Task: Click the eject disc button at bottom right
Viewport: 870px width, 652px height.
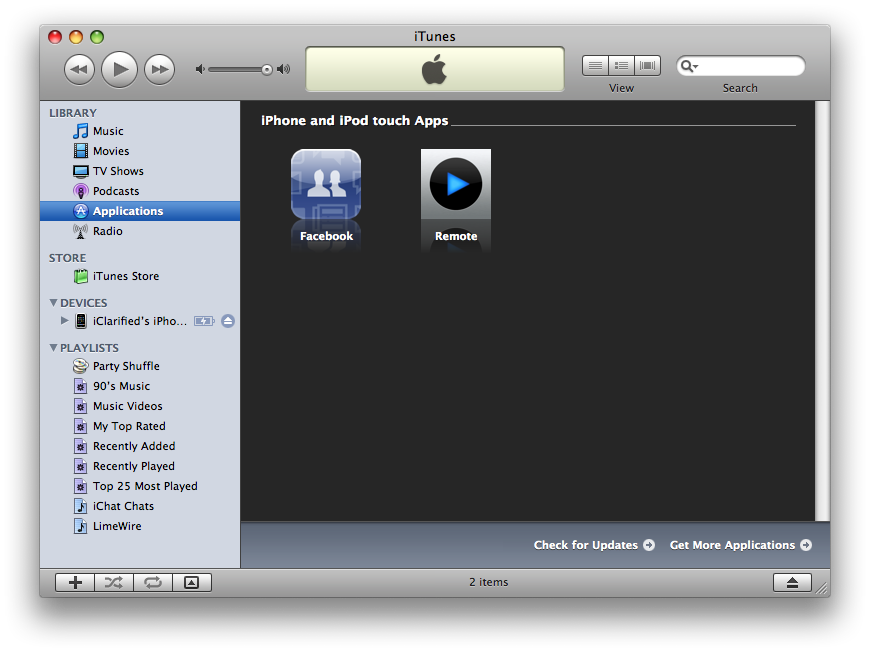Action: 792,582
